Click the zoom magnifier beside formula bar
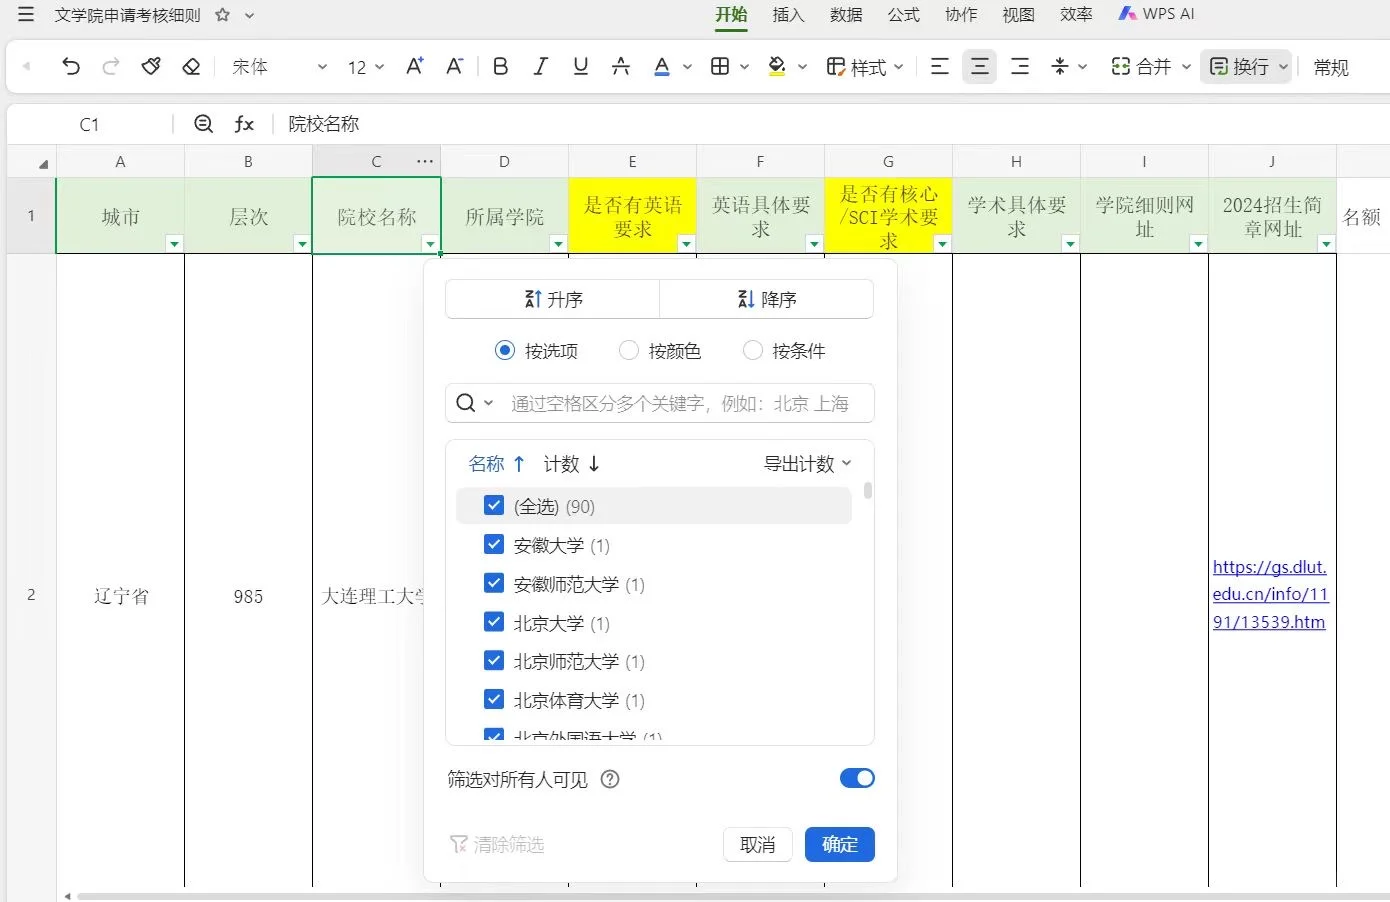 (204, 124)
